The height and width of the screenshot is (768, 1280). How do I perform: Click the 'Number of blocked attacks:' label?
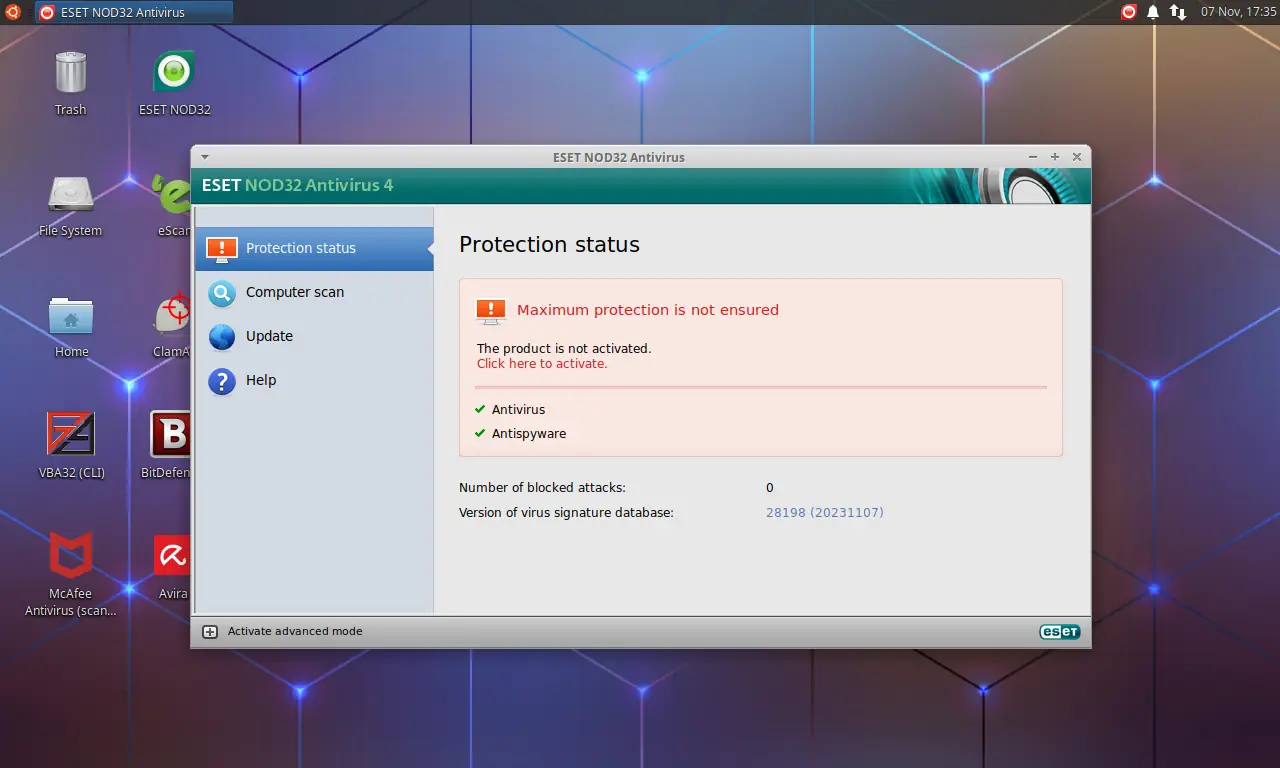click(x=542, y=488)
